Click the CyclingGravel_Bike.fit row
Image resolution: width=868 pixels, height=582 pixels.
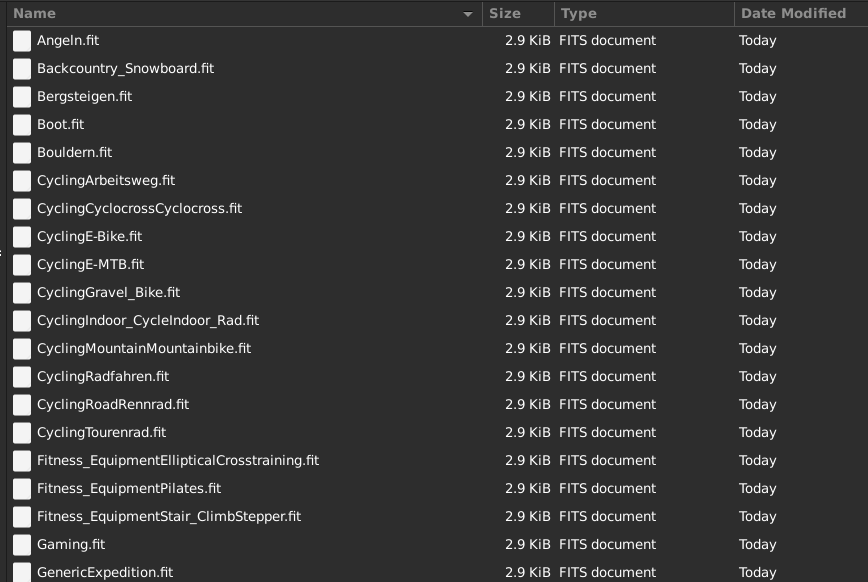coord(108,293)
